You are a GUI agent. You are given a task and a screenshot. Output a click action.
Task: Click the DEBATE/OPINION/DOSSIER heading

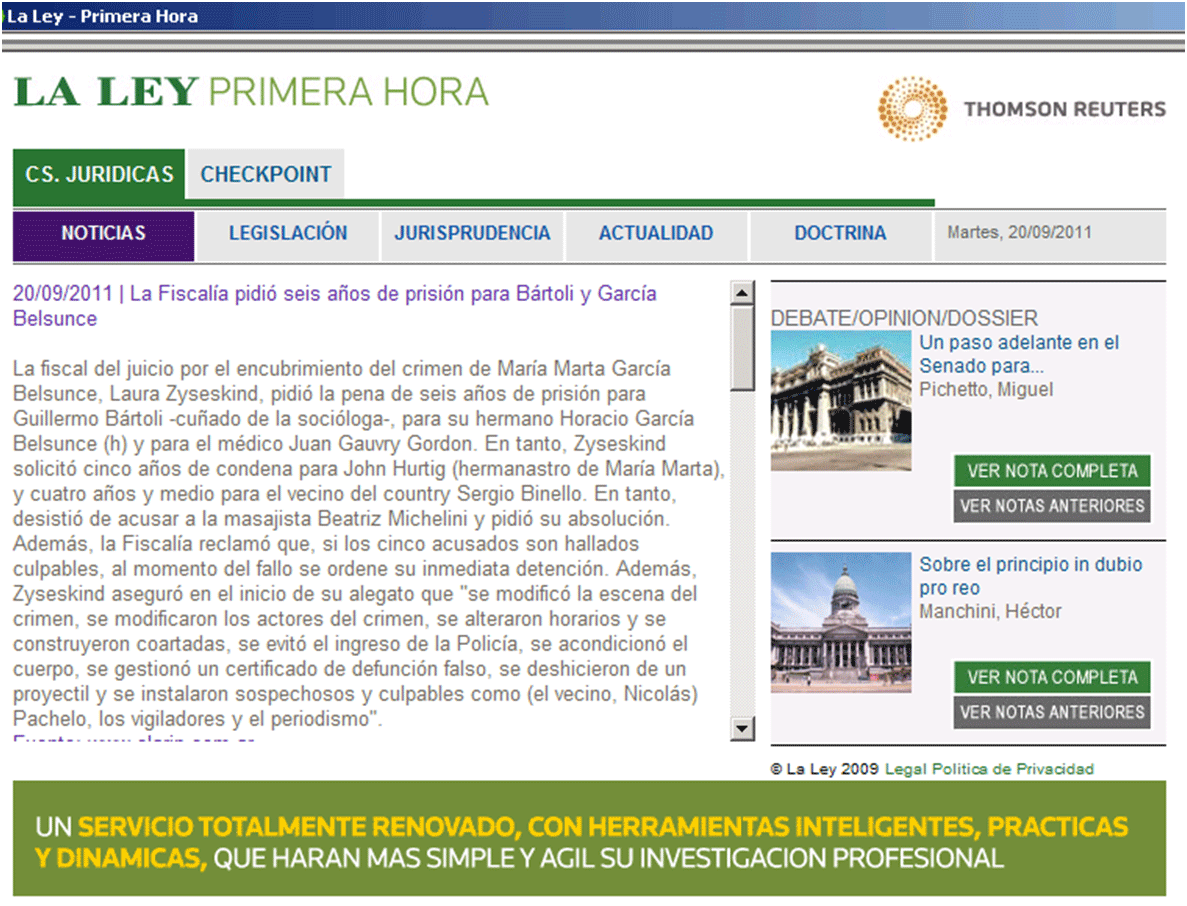click(x=905, y=319)
